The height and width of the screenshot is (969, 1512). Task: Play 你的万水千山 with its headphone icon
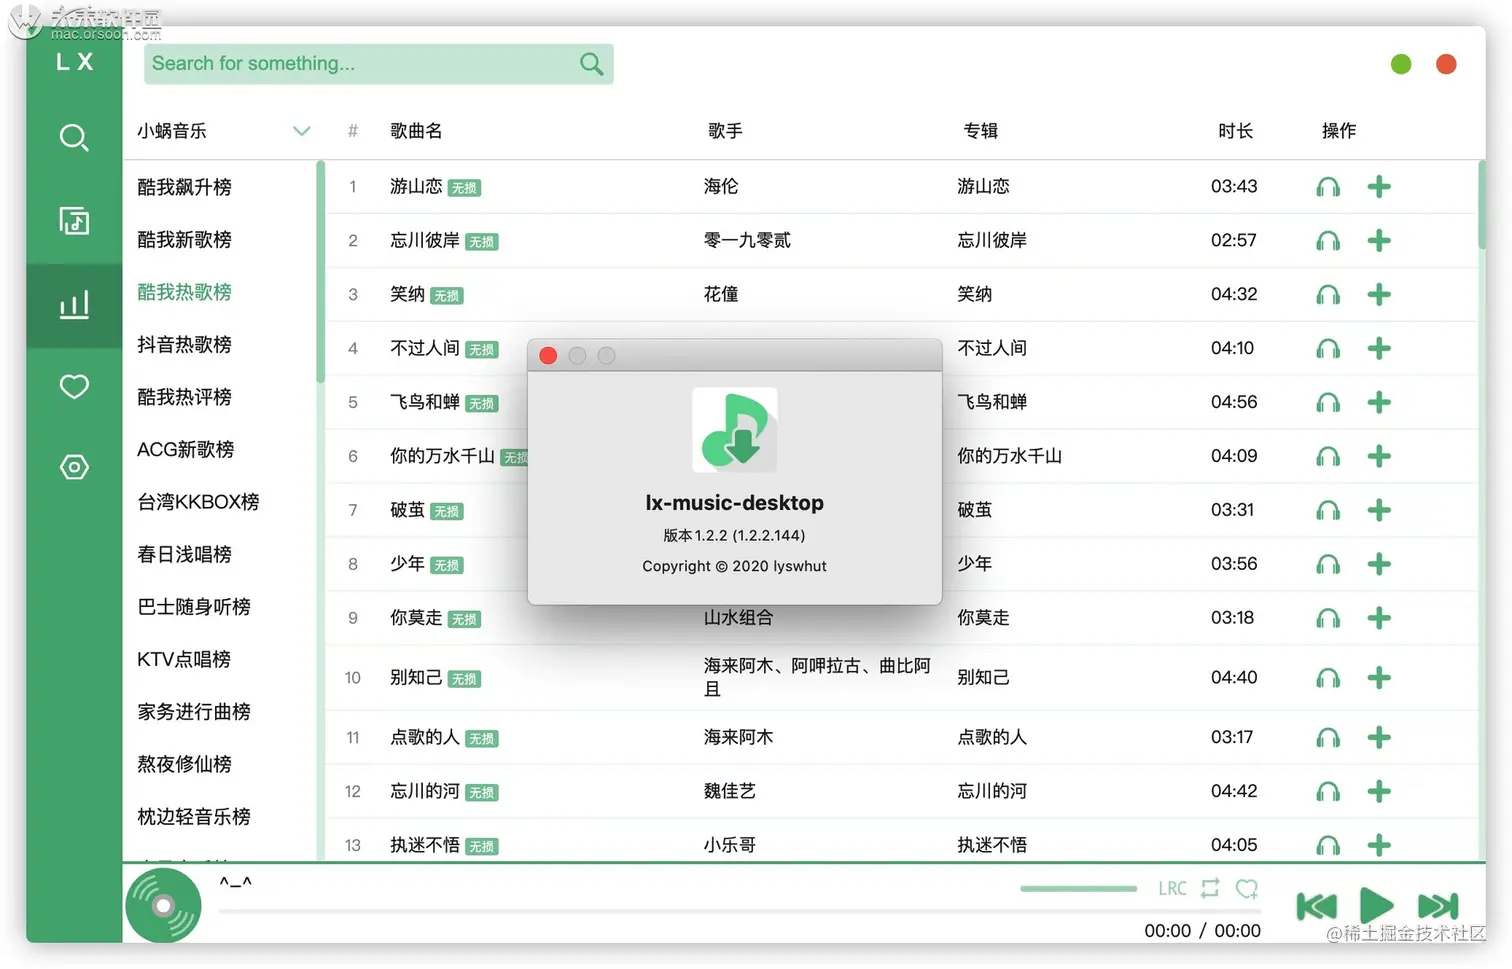[x=1328, y=457]
